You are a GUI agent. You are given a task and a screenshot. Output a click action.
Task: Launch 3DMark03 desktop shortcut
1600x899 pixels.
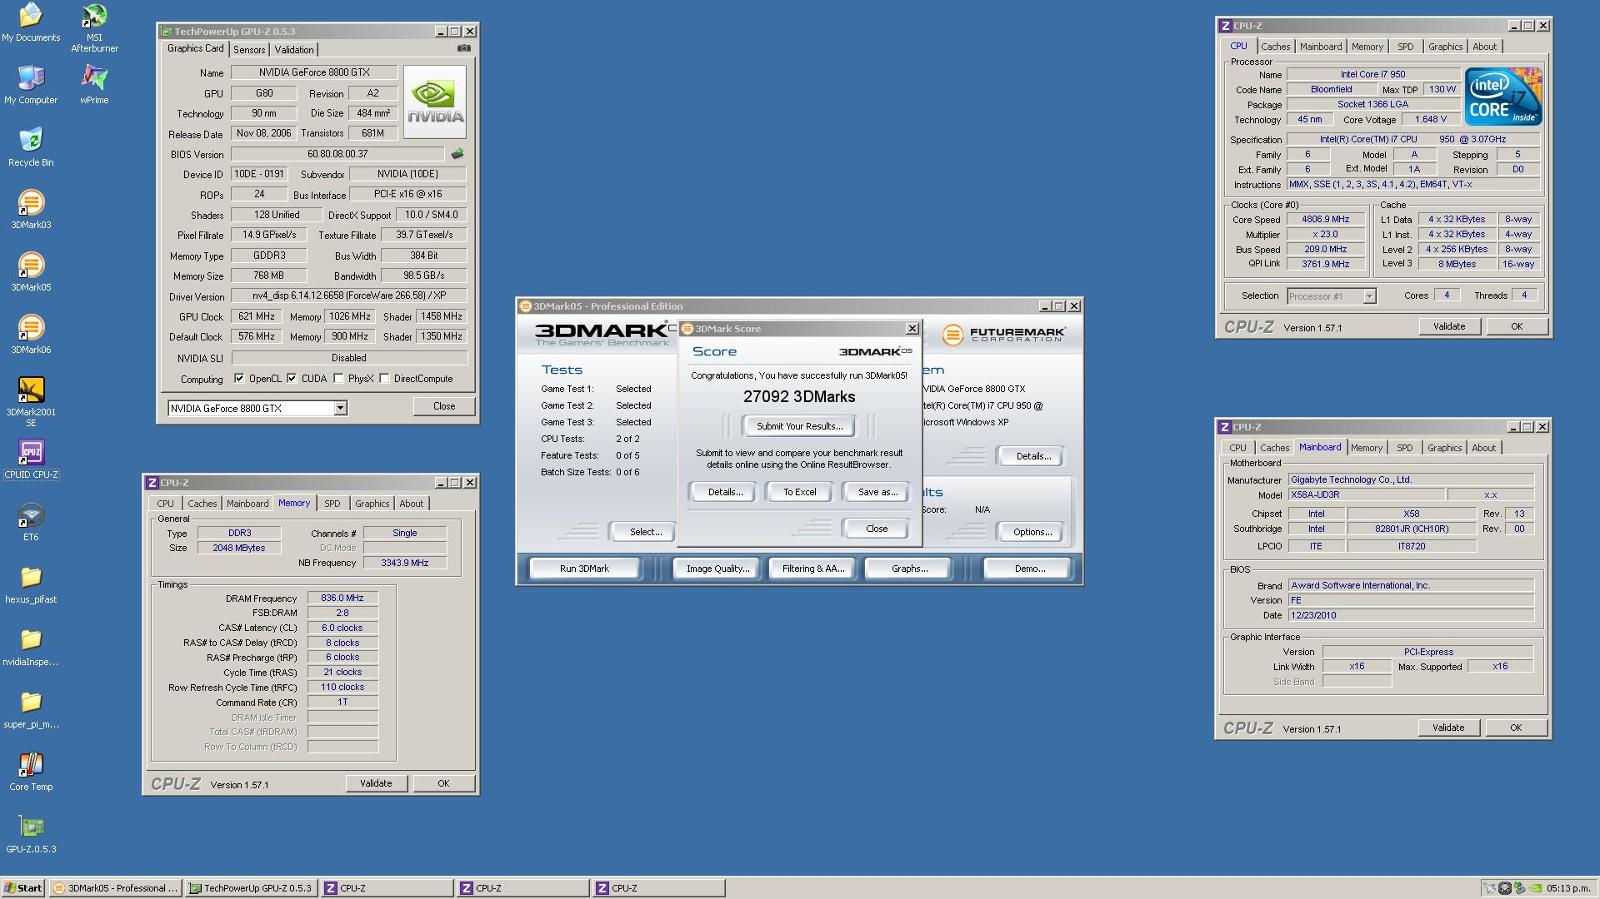click(30, 210)
